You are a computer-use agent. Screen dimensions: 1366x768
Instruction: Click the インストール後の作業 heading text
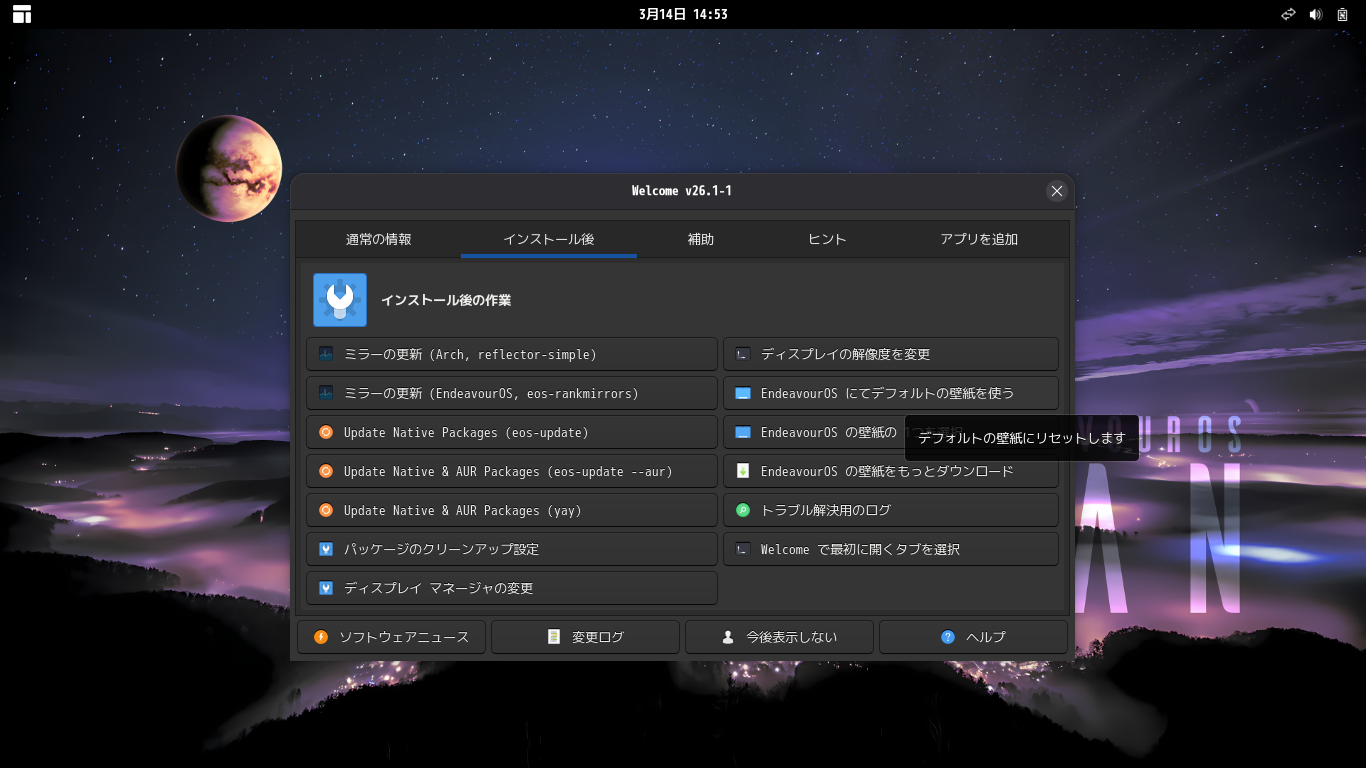pyautogui.click(x=446, y=300)
